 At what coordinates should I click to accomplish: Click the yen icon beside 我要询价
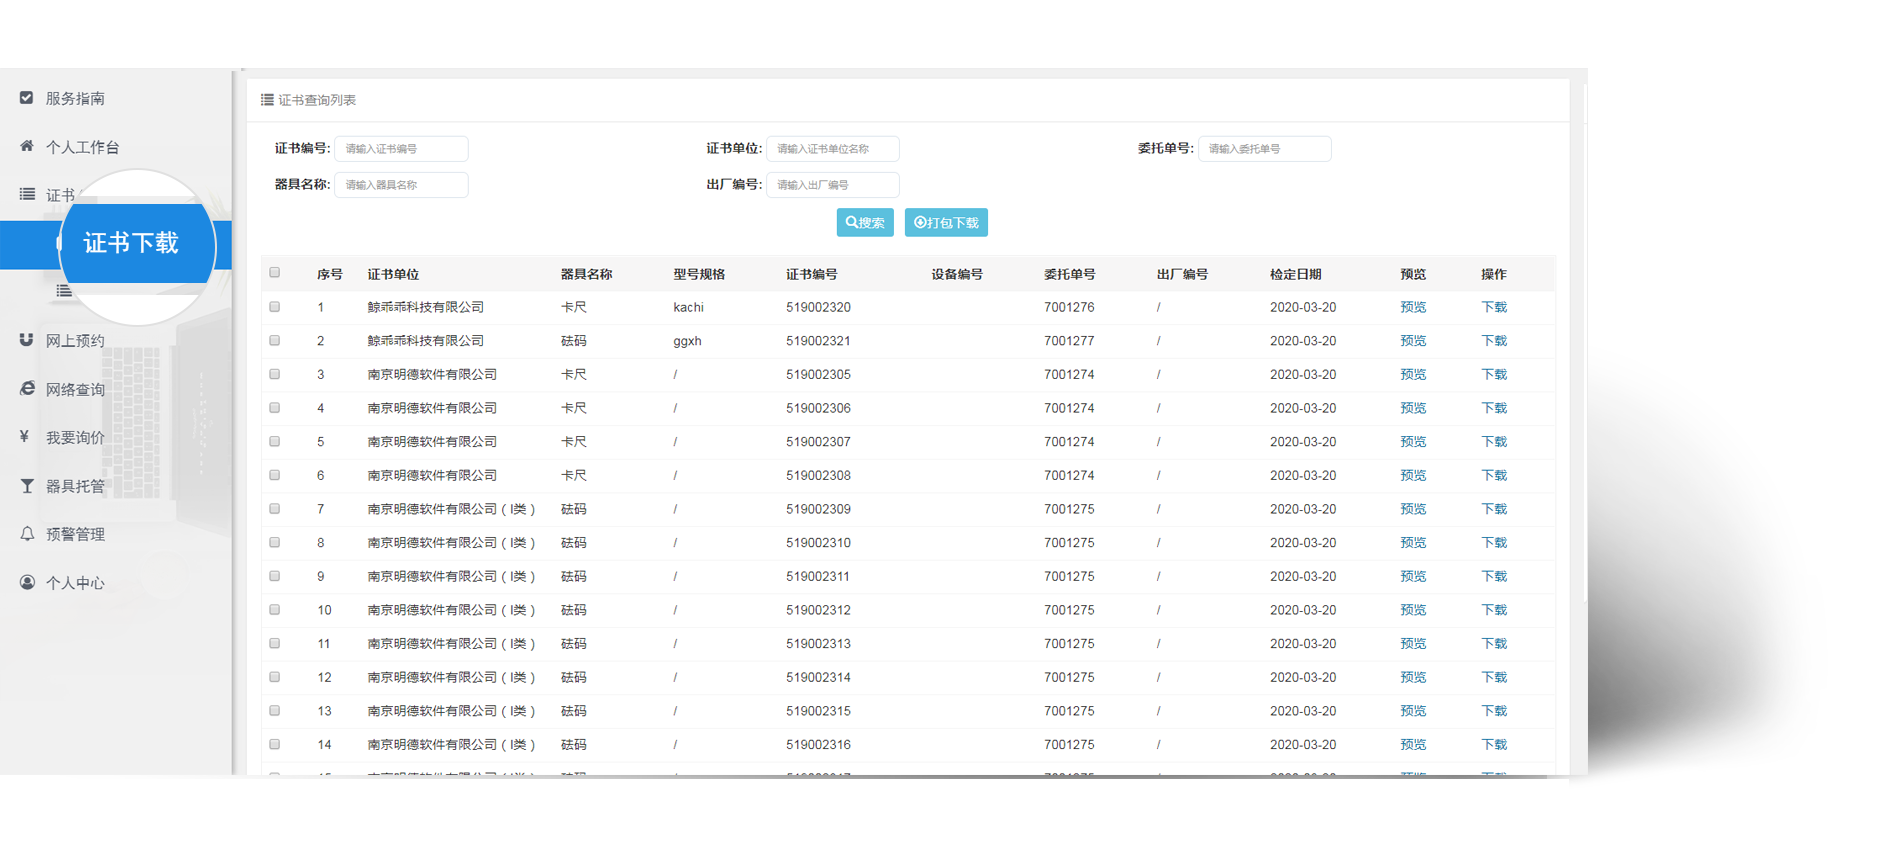pos(25,437)
